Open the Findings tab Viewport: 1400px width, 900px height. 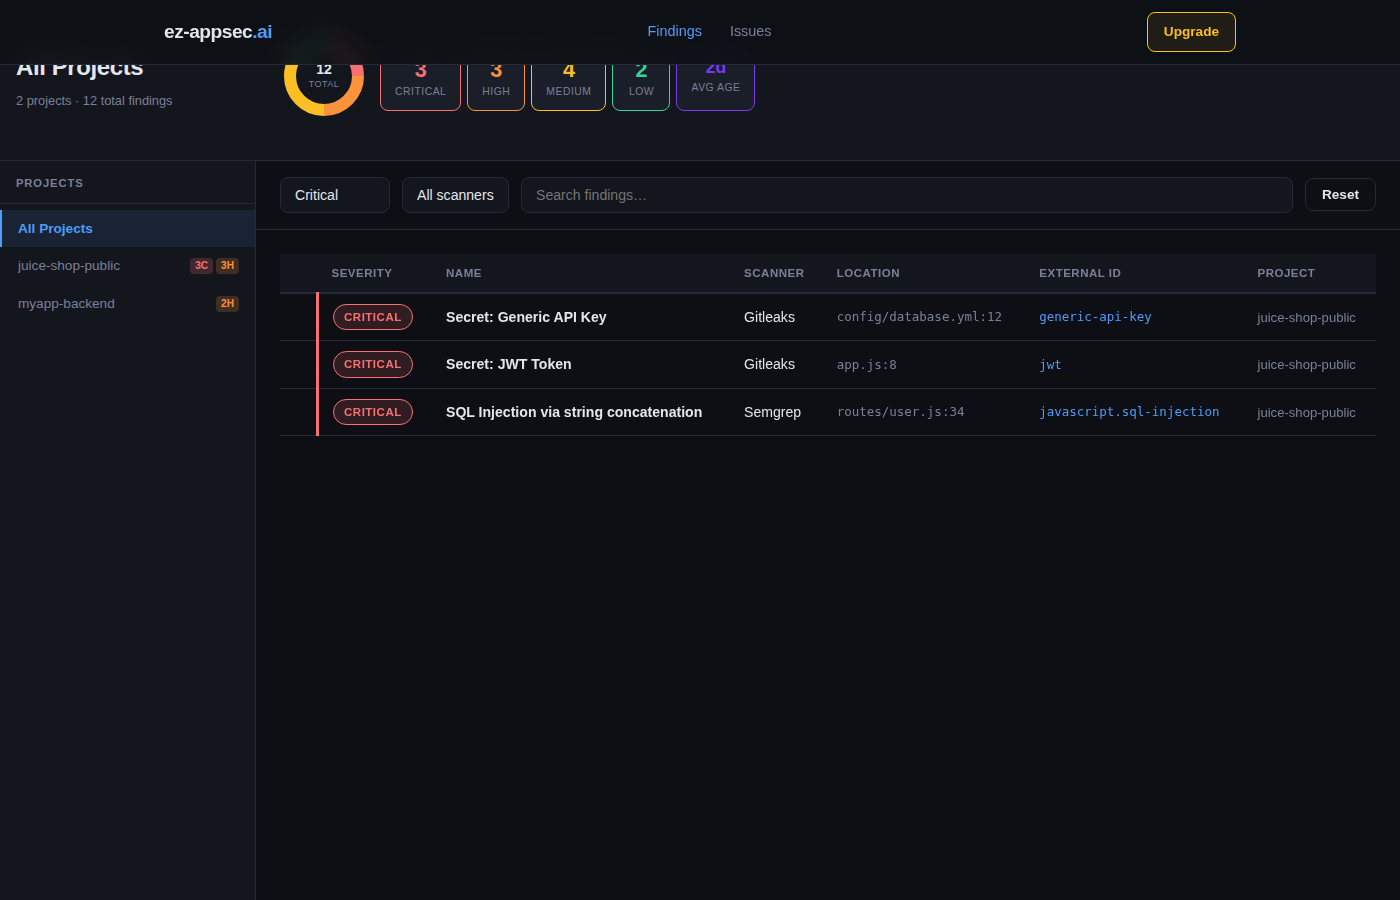[x=674, y=31]
